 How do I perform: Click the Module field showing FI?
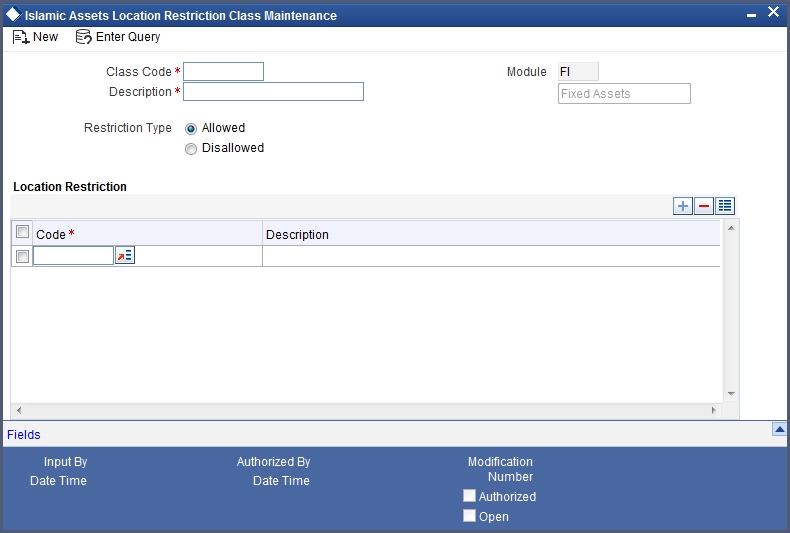pyautogui.click(x=578, y=72)
